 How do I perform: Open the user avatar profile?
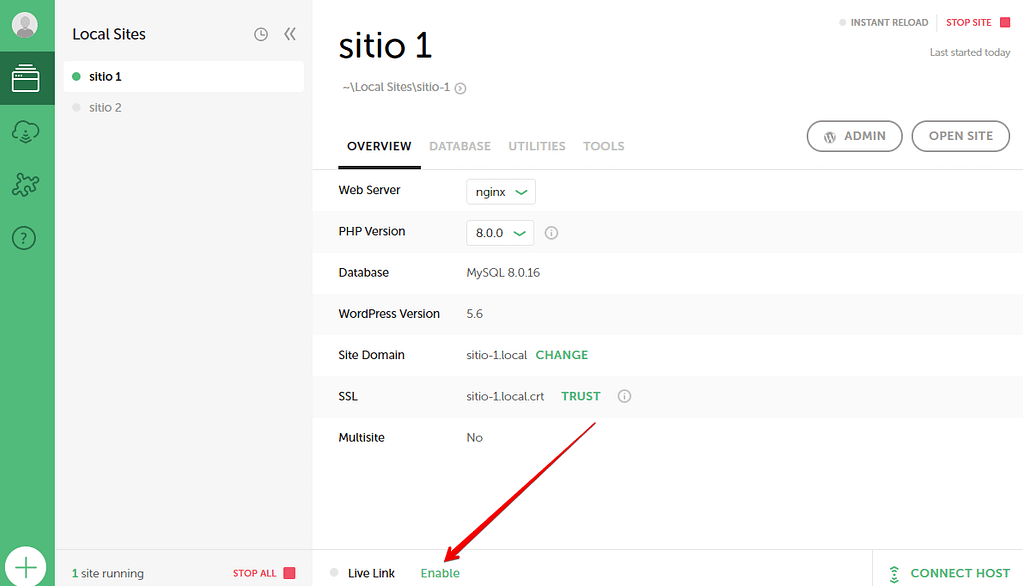click(25, 25)
